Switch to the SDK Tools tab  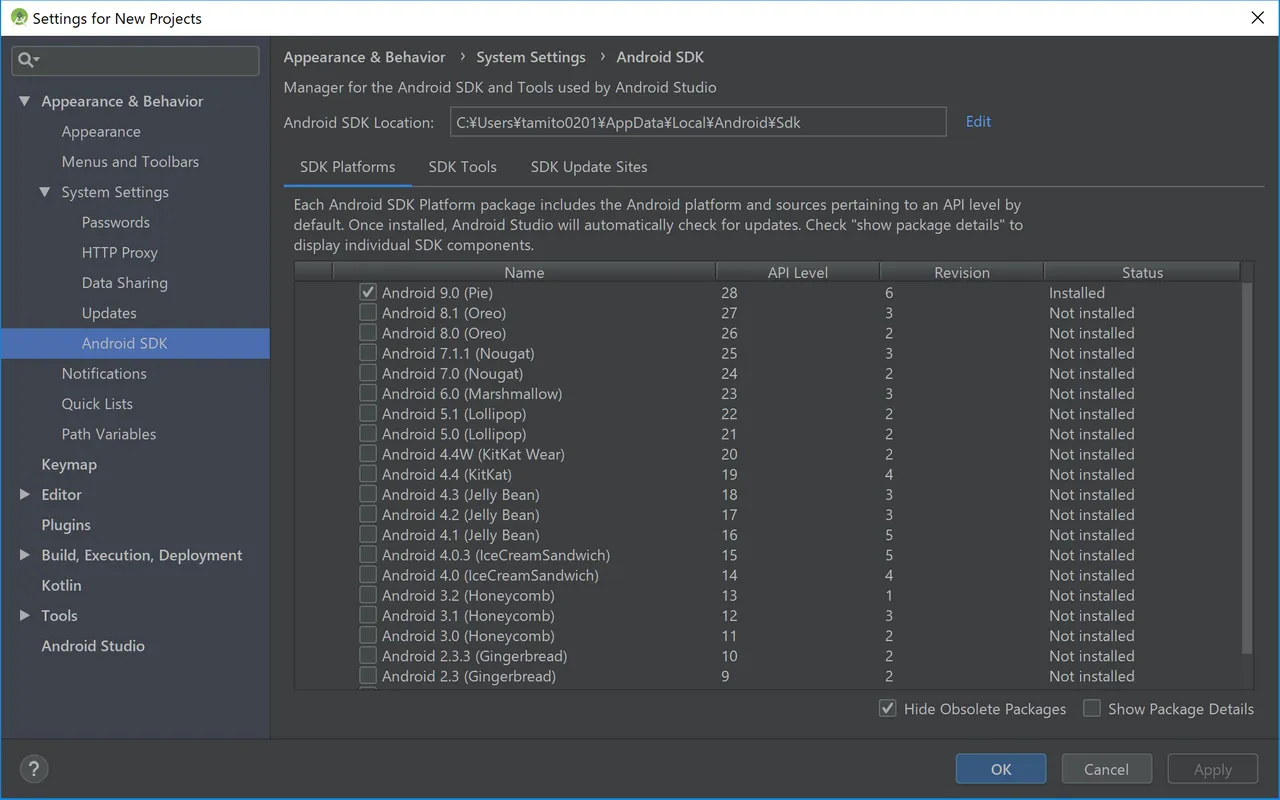(x=462, y=167)
